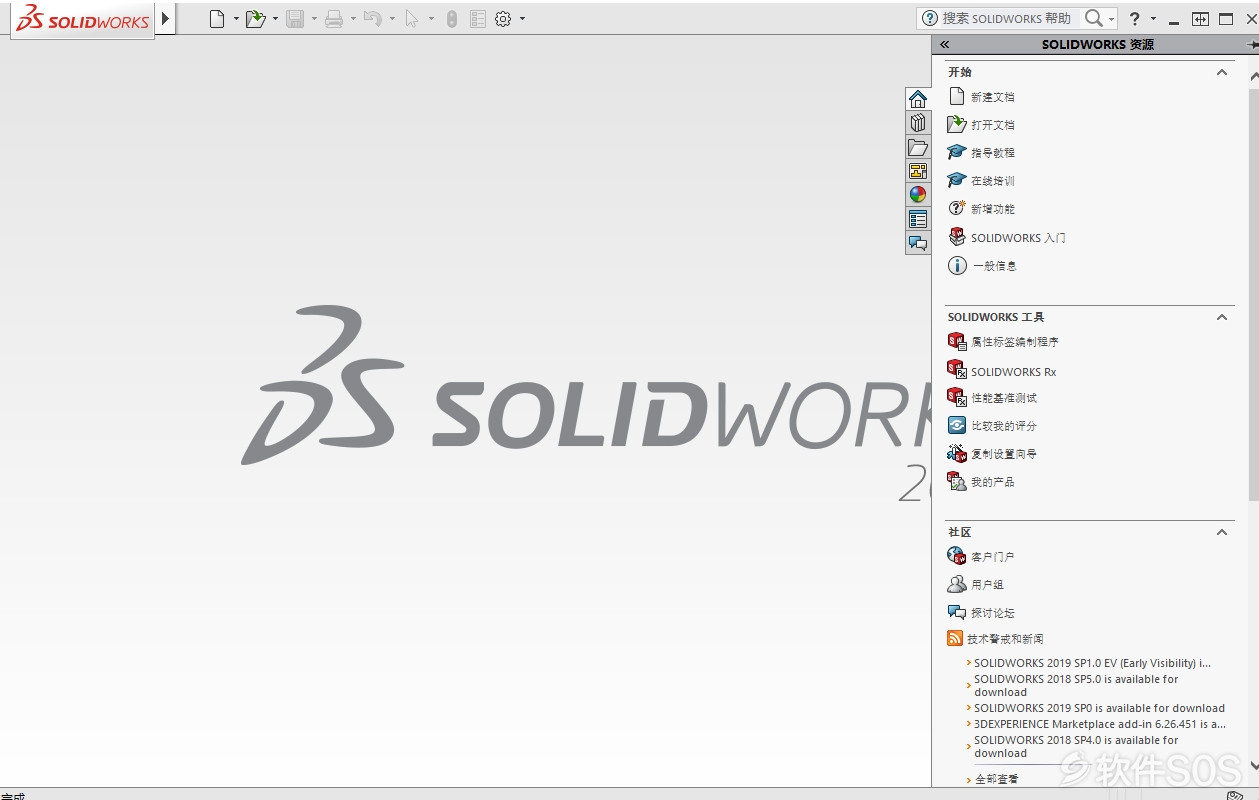This screenshot has height=800, width=1259.
Task: Open the SOLIDWORKS 2018 SP5.0 download news
Action: tap(1076, 685)
